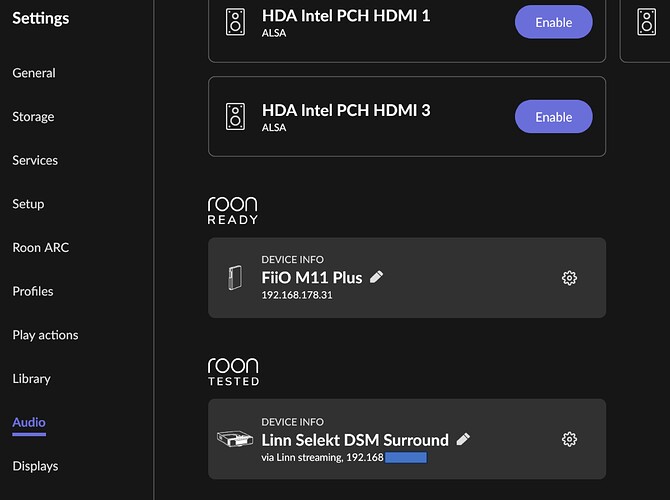Image resolution: width=670 pixels, height=500 pixels.
Task: Click the FiiO M11 Plus device icon
Action: click(x=235, y=278)
